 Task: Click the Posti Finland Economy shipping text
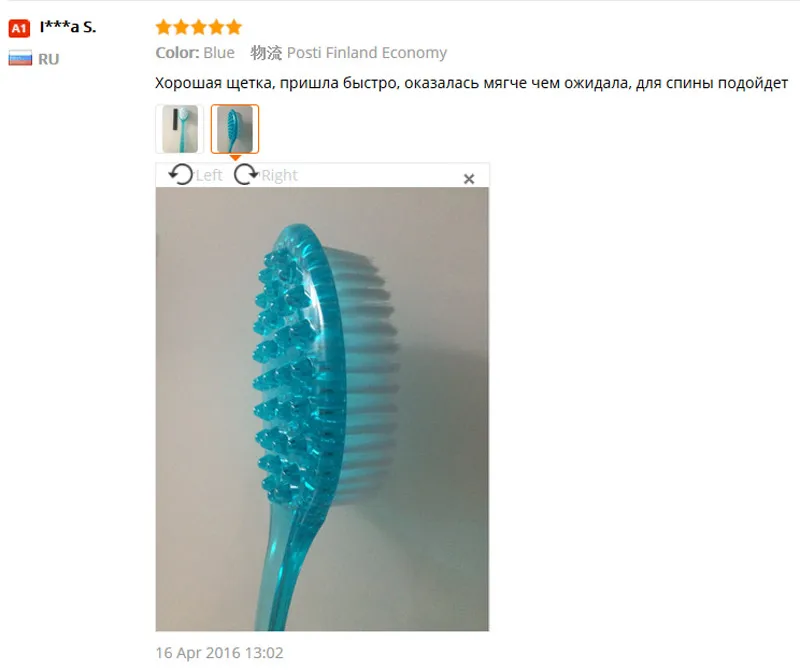click(x=366, y=53)
